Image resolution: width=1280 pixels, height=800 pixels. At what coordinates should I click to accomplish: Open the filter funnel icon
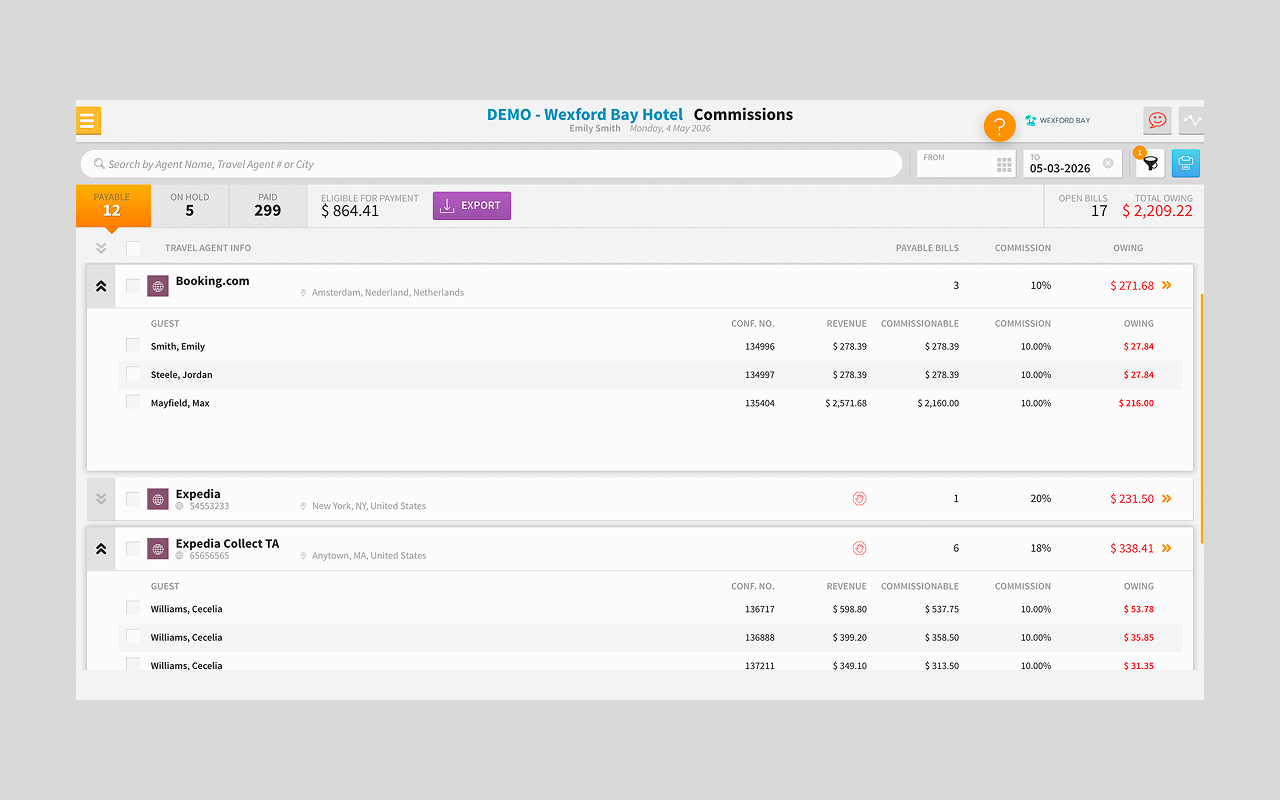(x=1150, y=163)
